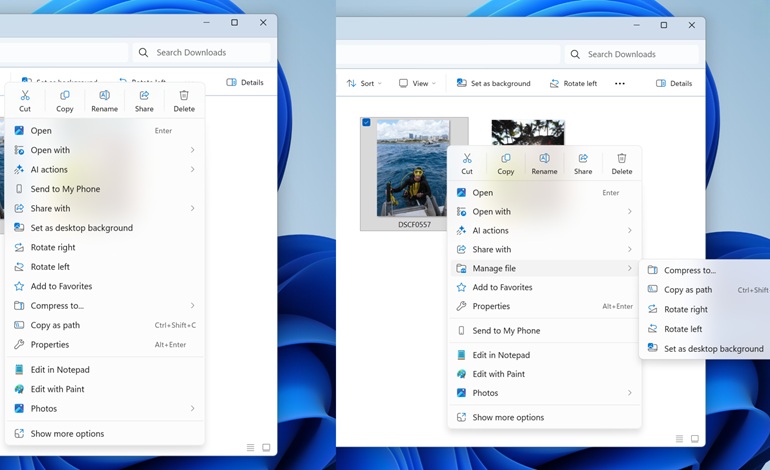Choose Rotate left in left context menu

(x=105, y=267)
